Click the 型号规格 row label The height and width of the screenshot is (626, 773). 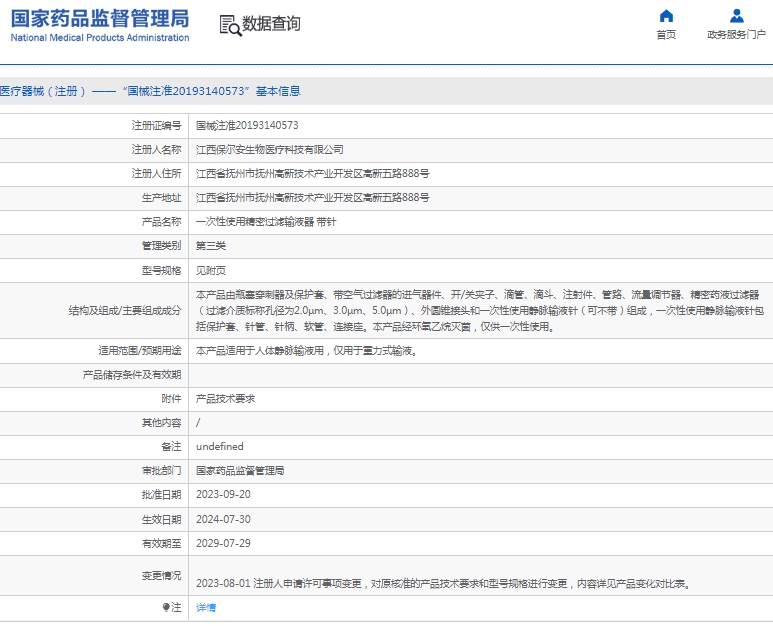coord(161,271)
